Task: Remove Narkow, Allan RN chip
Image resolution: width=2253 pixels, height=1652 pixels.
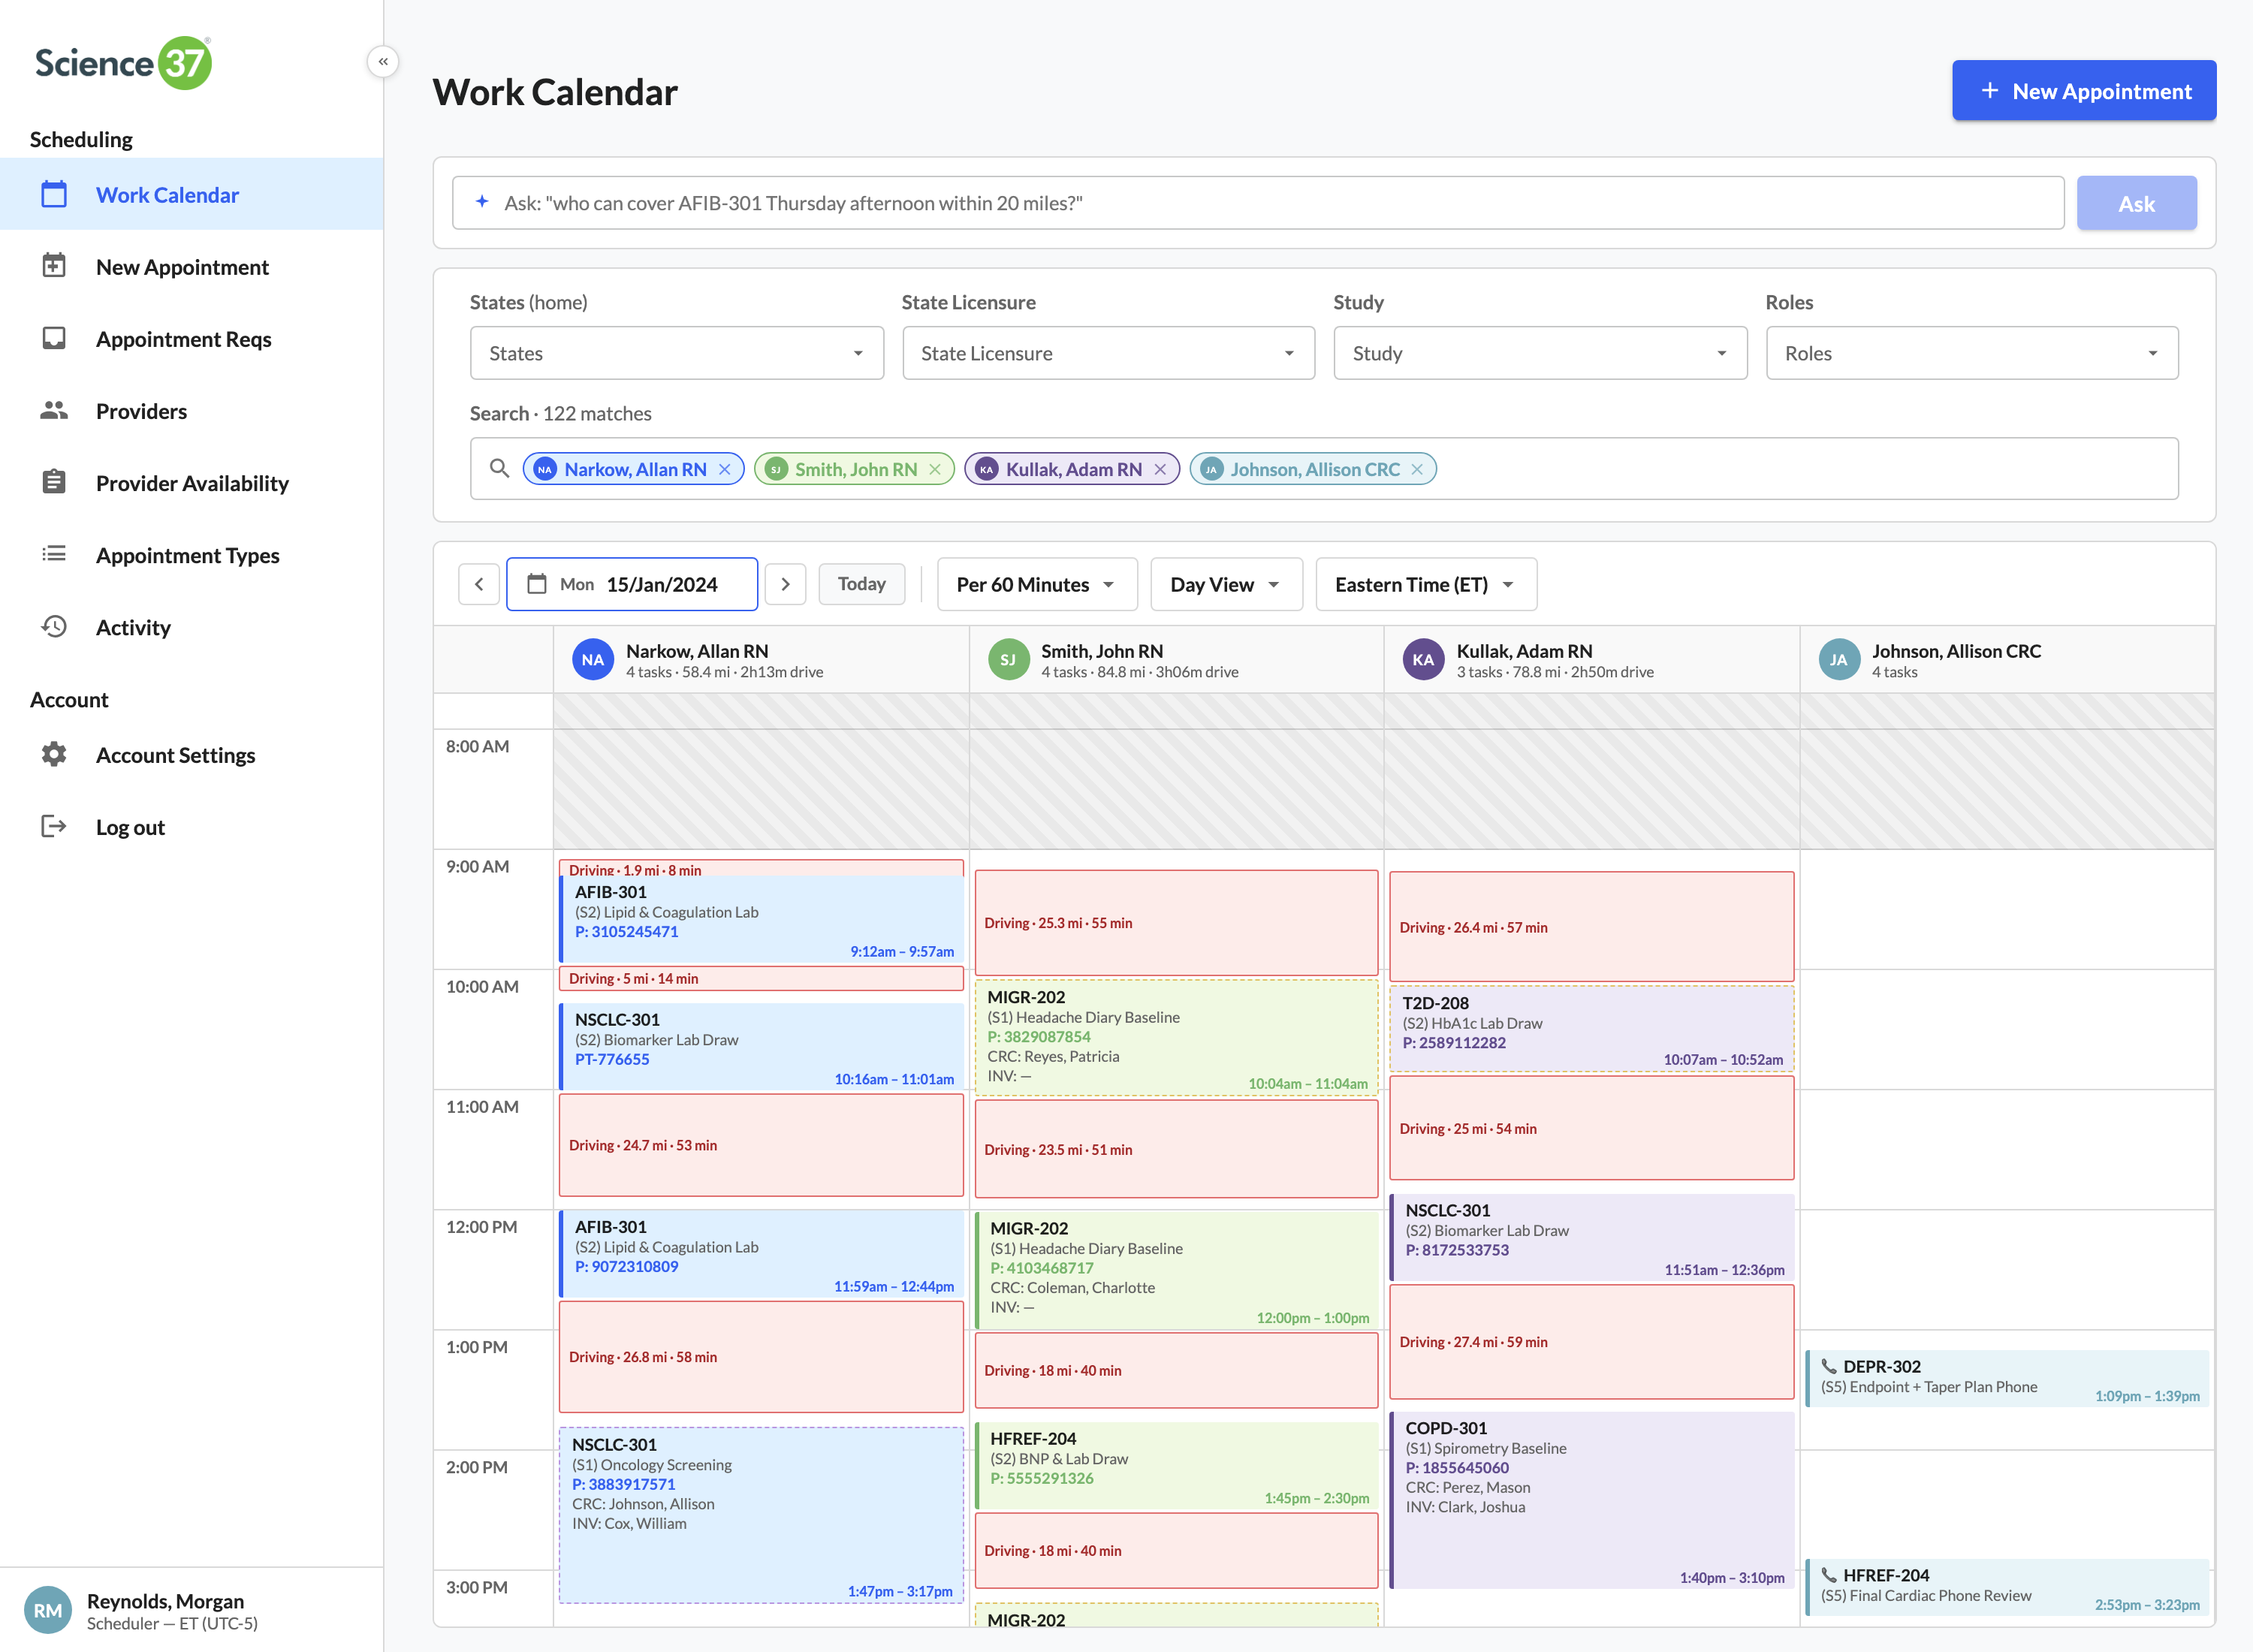Action: click(x=725, y=469)
